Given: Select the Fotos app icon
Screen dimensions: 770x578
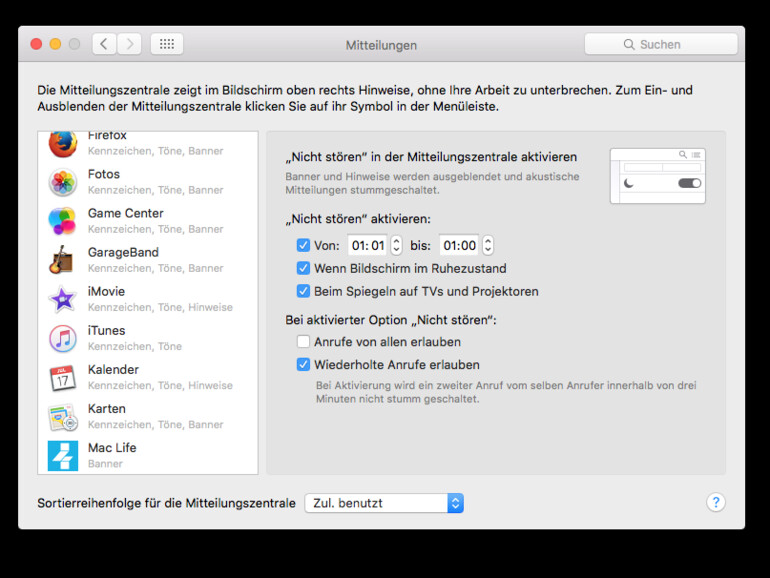Looking at the screenshot, I should [x=63, y=182].
